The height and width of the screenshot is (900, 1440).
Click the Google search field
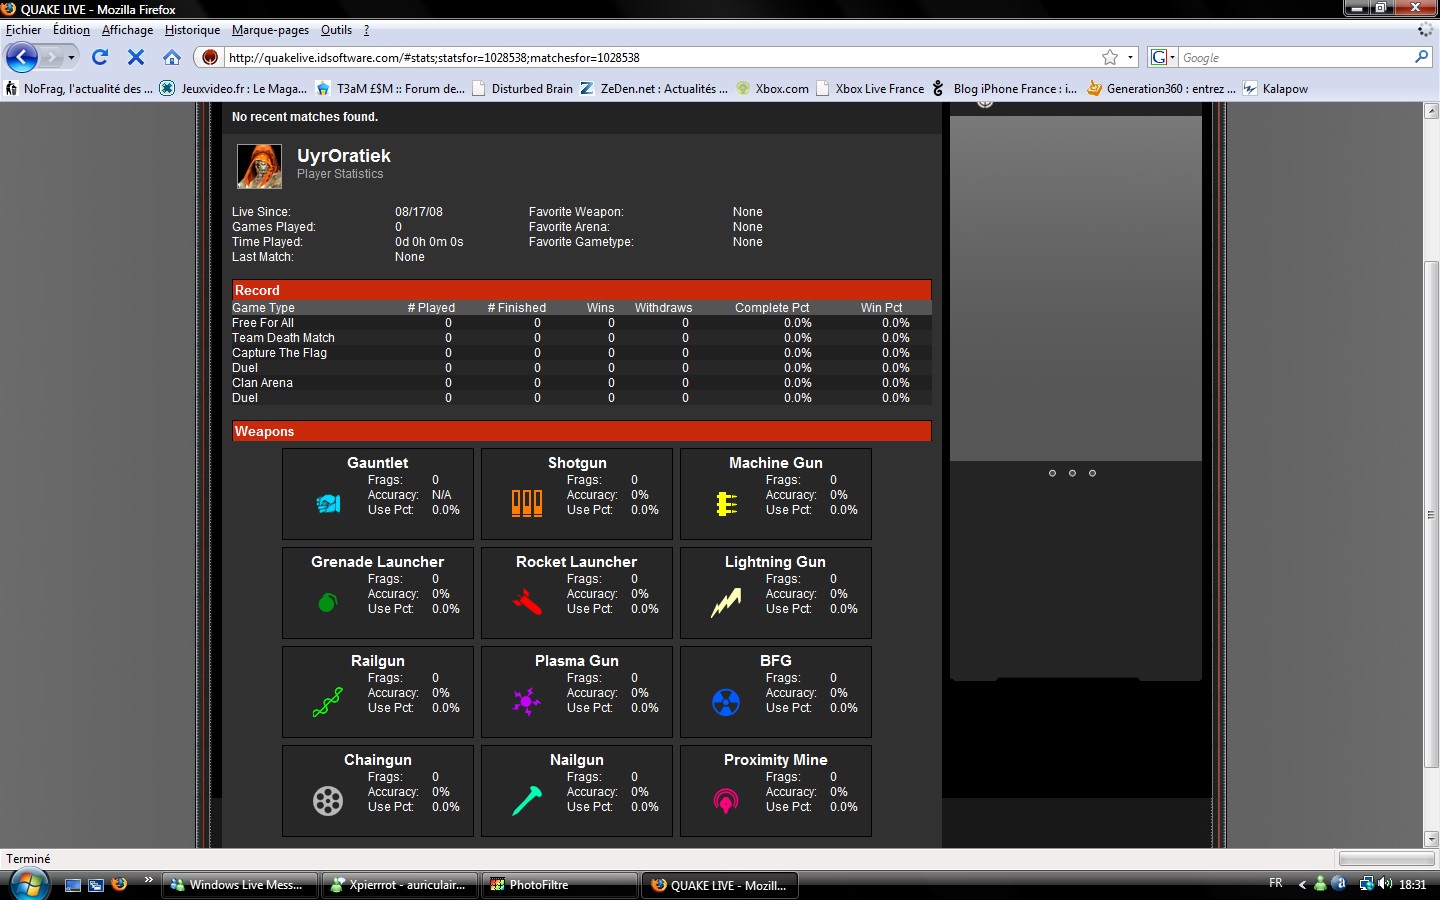pos(1295,57)
